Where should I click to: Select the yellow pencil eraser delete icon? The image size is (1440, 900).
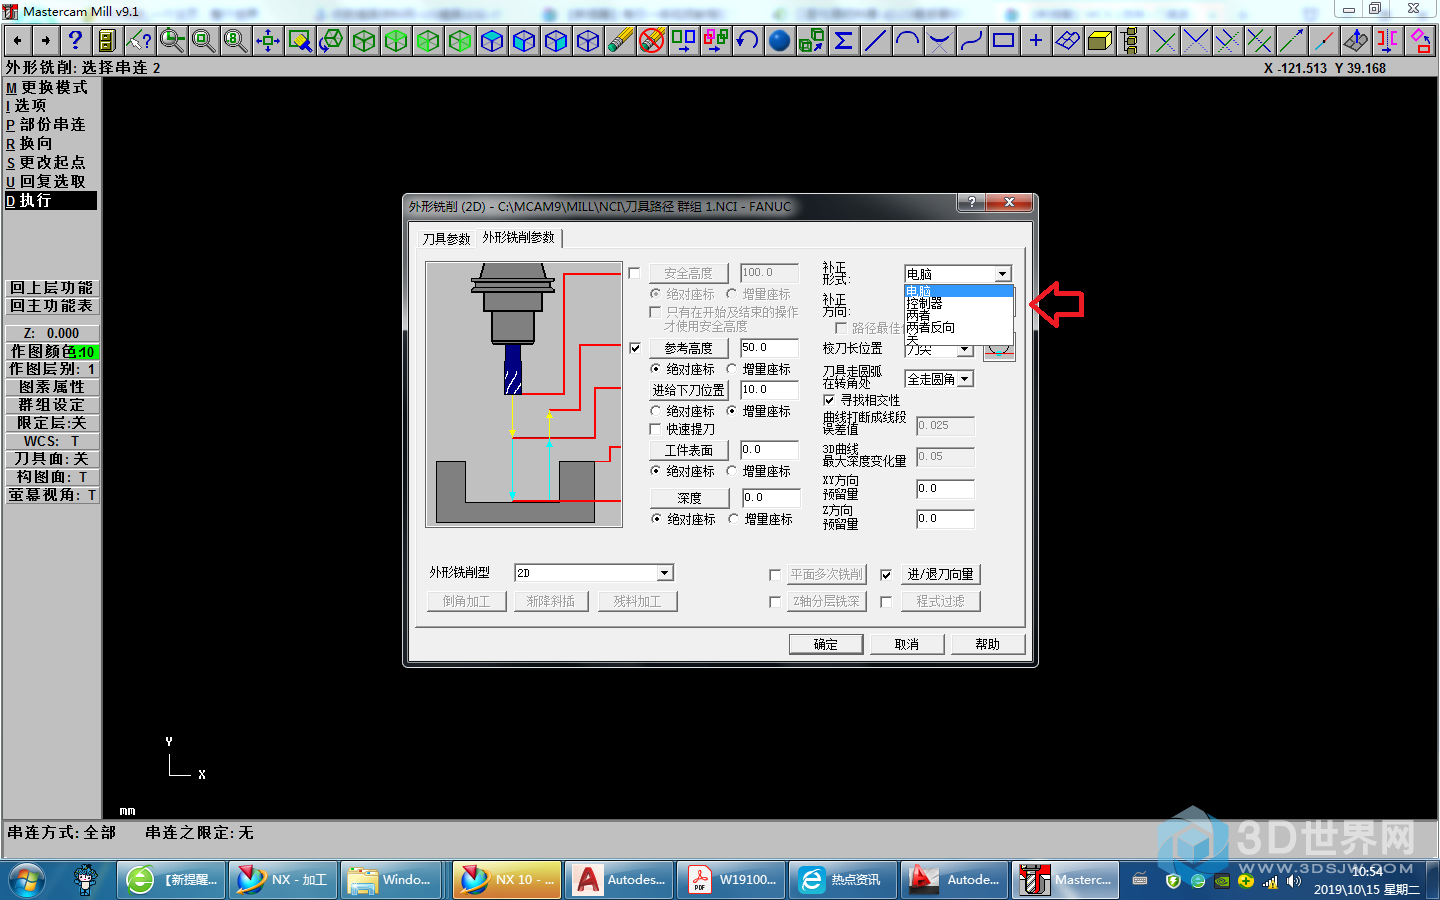tap(620, 41)
